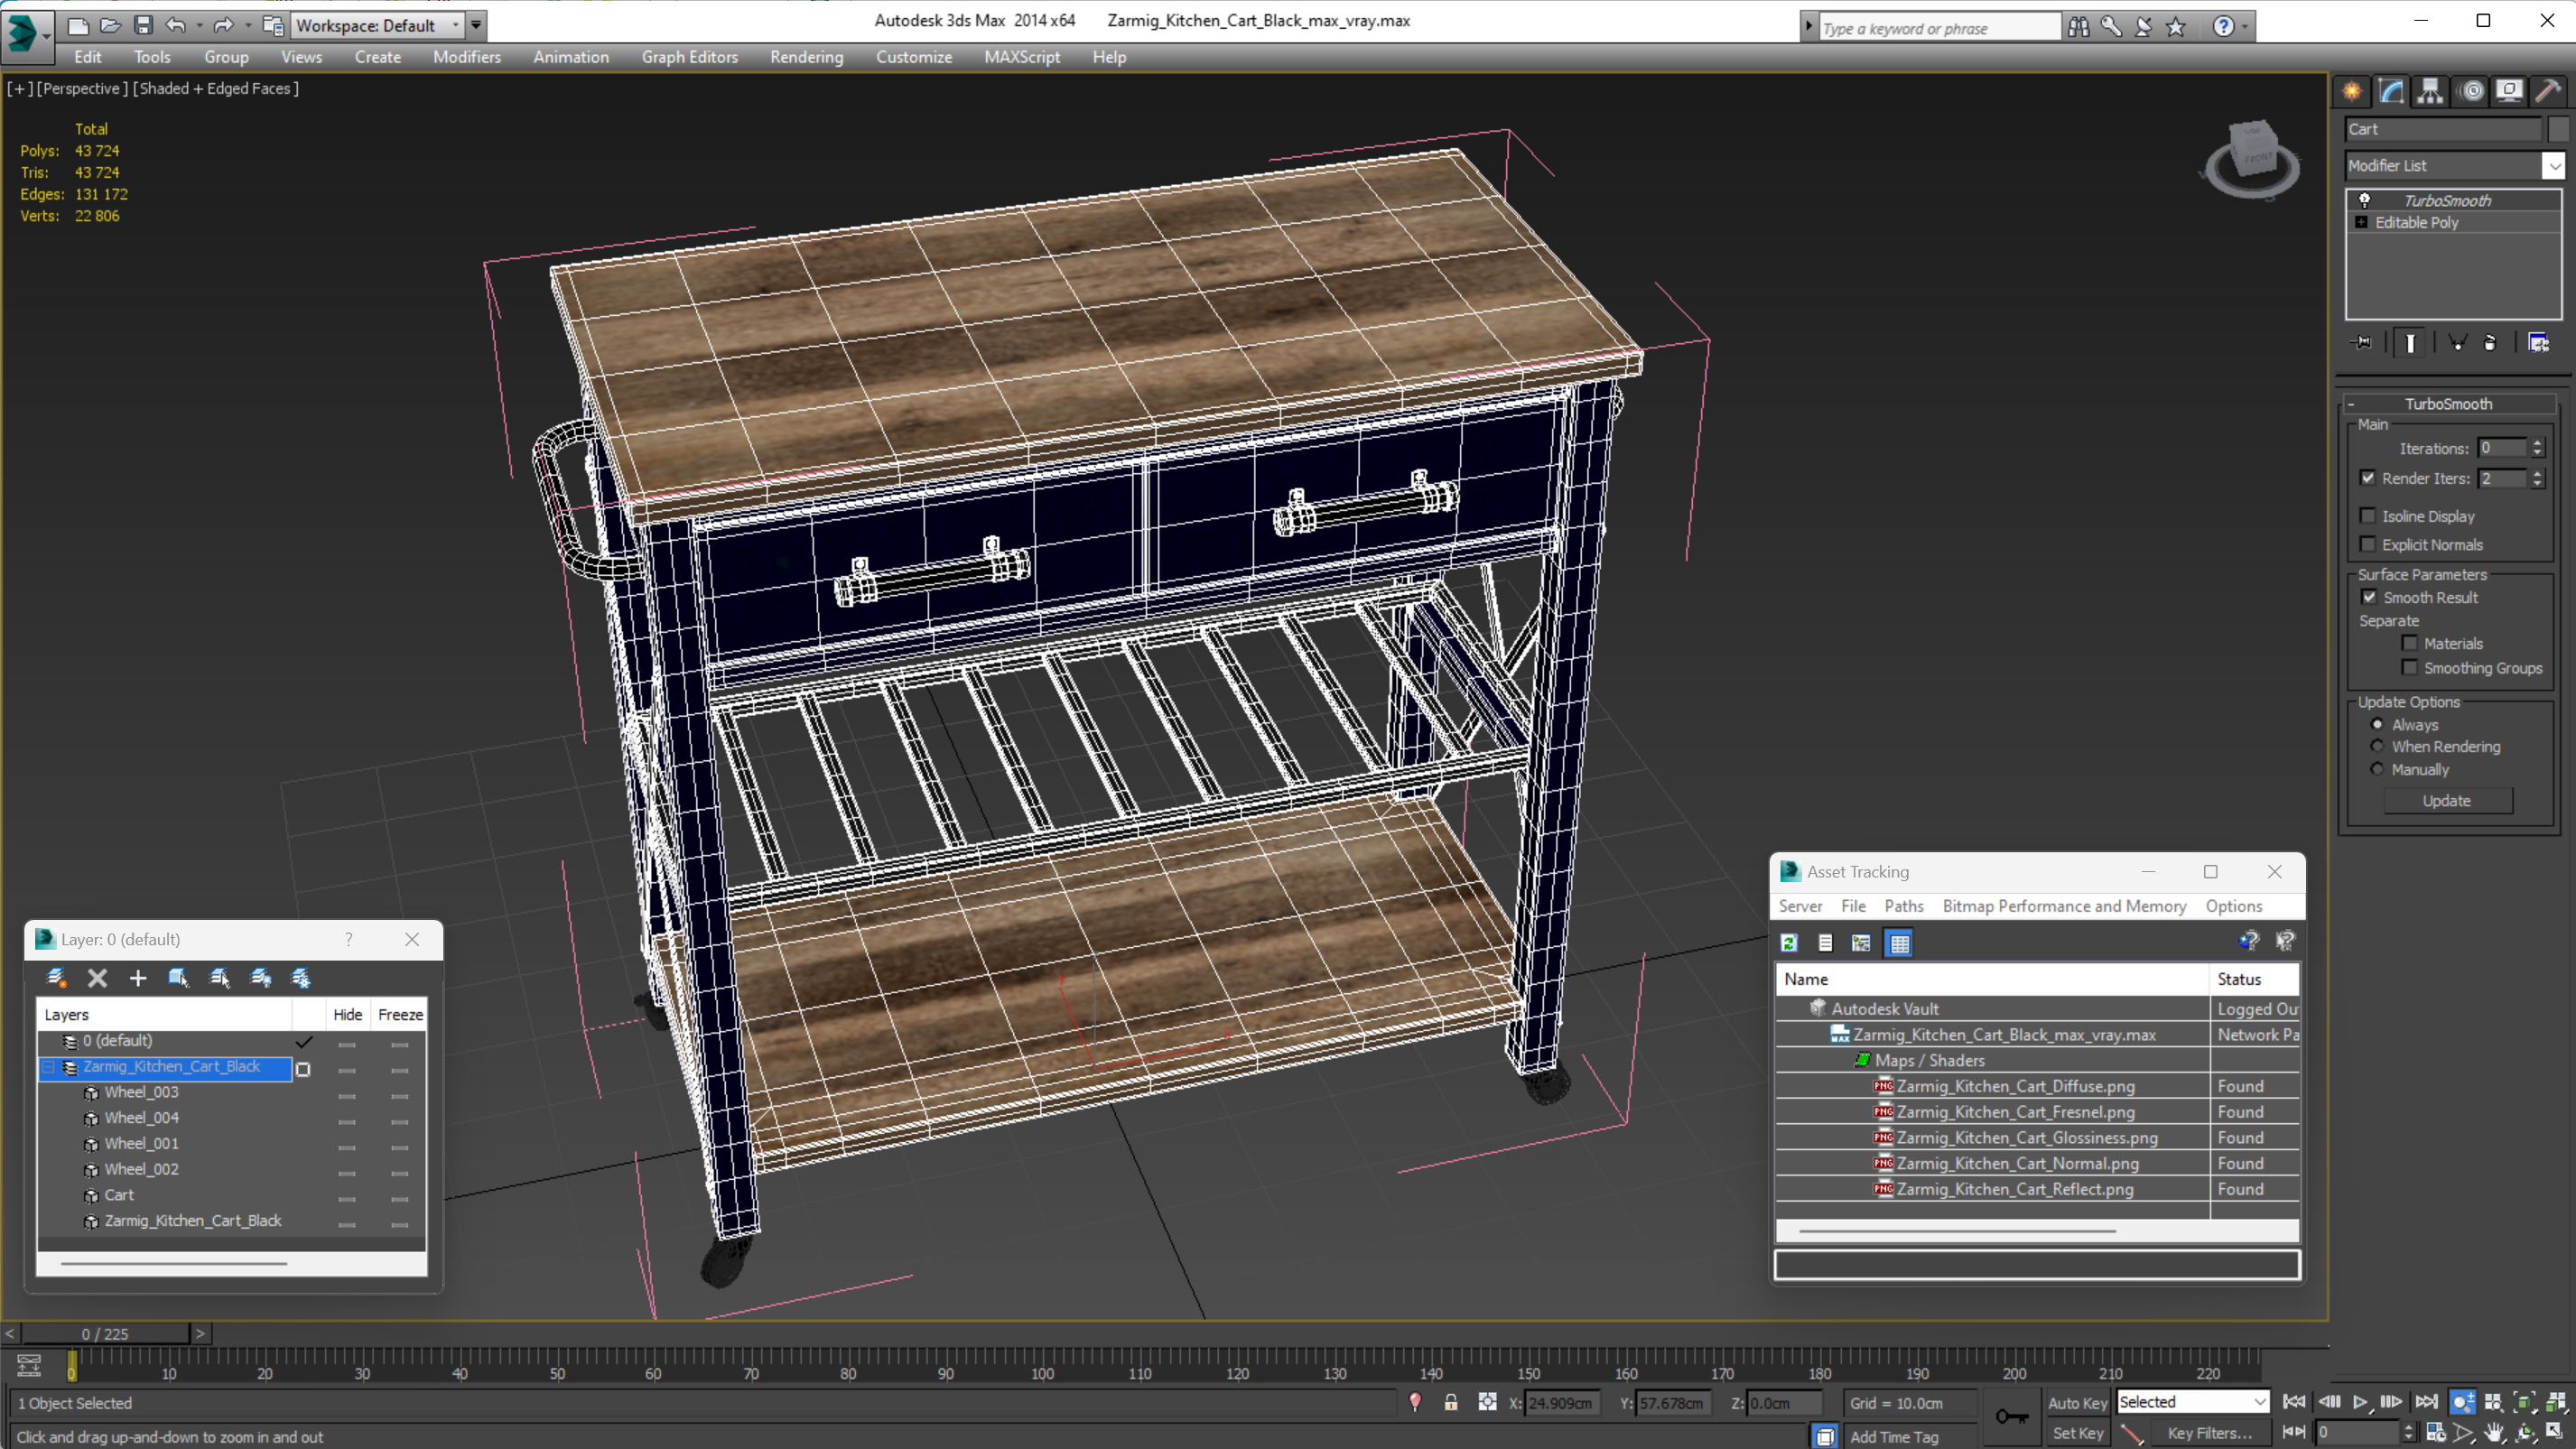Click the Auto Key button

(2077, 1402)
